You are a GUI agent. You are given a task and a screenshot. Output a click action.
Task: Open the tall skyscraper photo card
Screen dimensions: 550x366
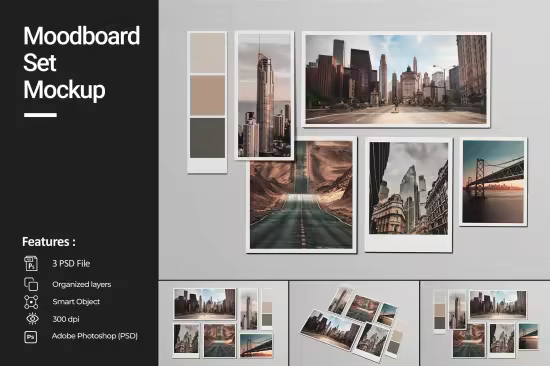[264, 95]
